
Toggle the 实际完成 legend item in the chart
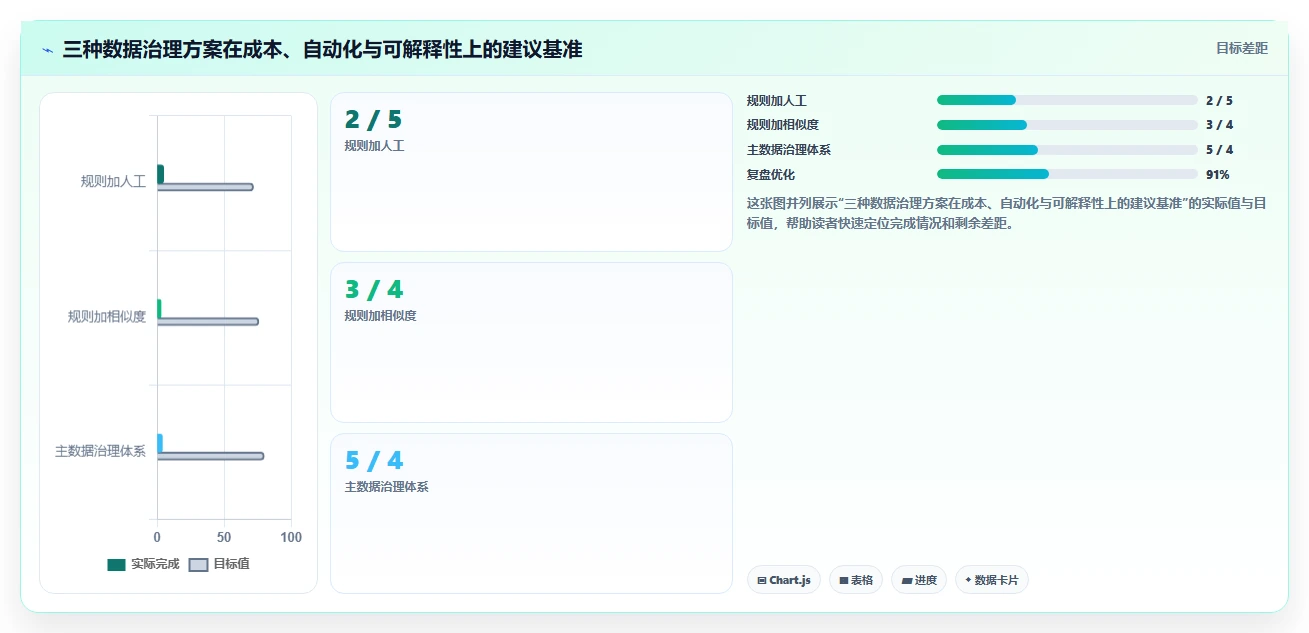143,564
